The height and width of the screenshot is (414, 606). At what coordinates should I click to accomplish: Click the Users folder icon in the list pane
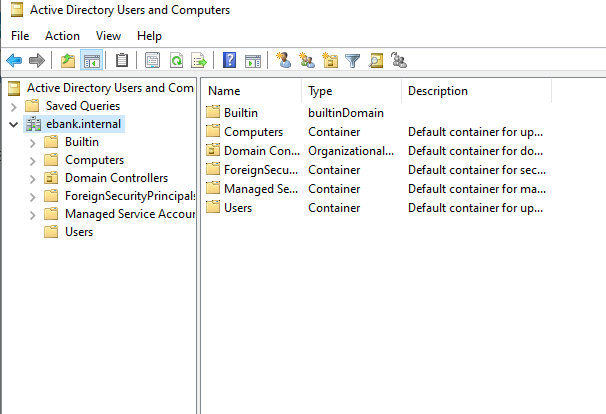pyautogui.click(x=213, y=207)
